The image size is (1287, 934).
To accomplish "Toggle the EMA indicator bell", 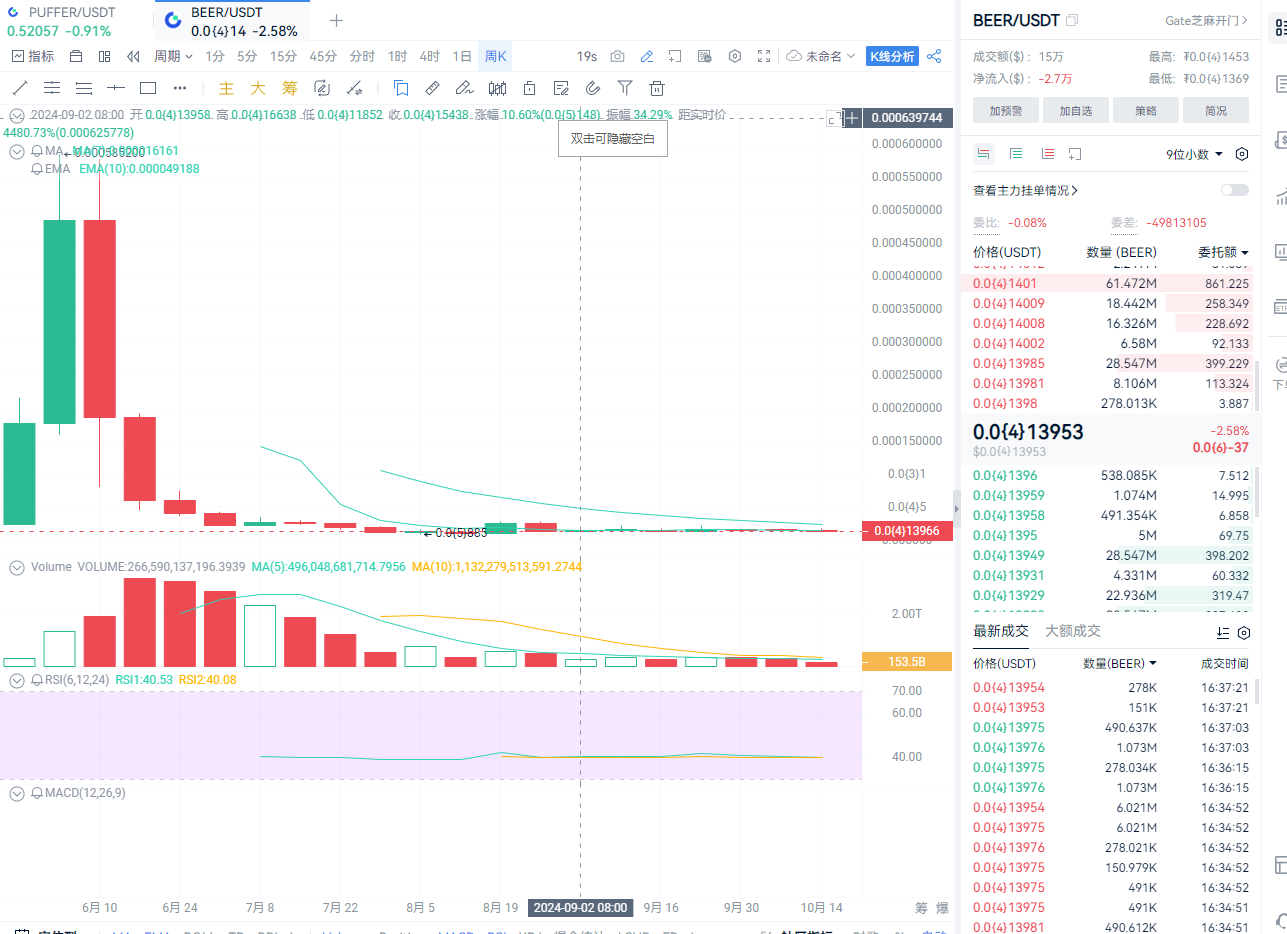I will click(x=37, y=169).
